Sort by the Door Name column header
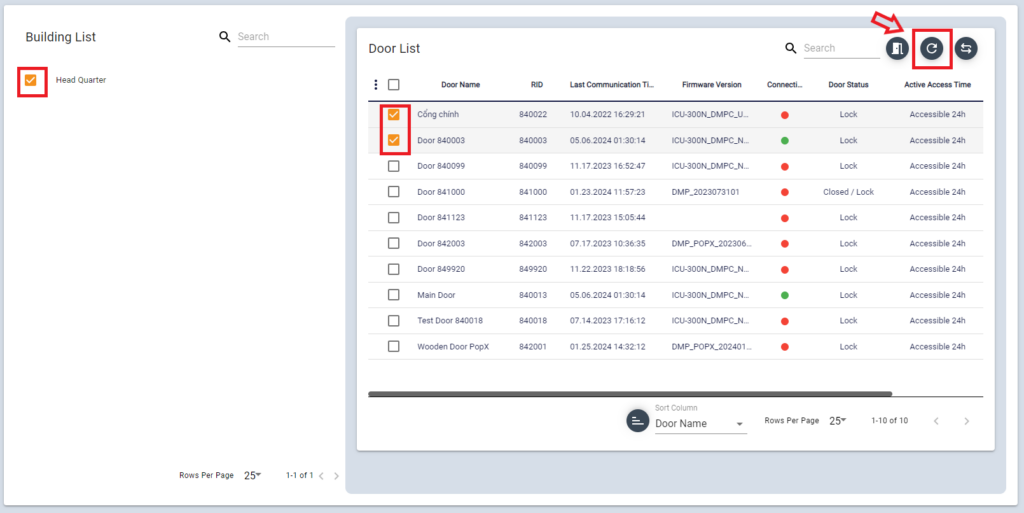The image size is (1024, 513). coord(460,85)
